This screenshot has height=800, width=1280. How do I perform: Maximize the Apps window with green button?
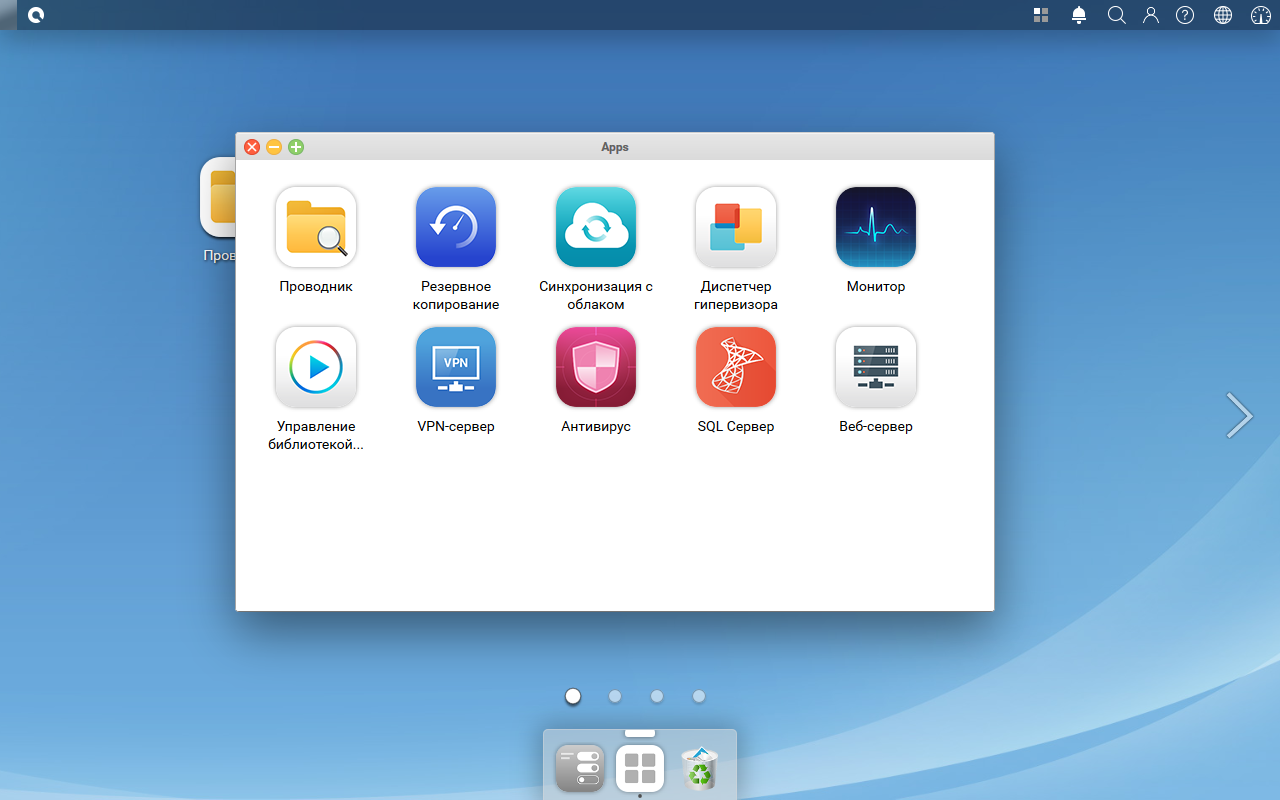[x=296, y=147]
